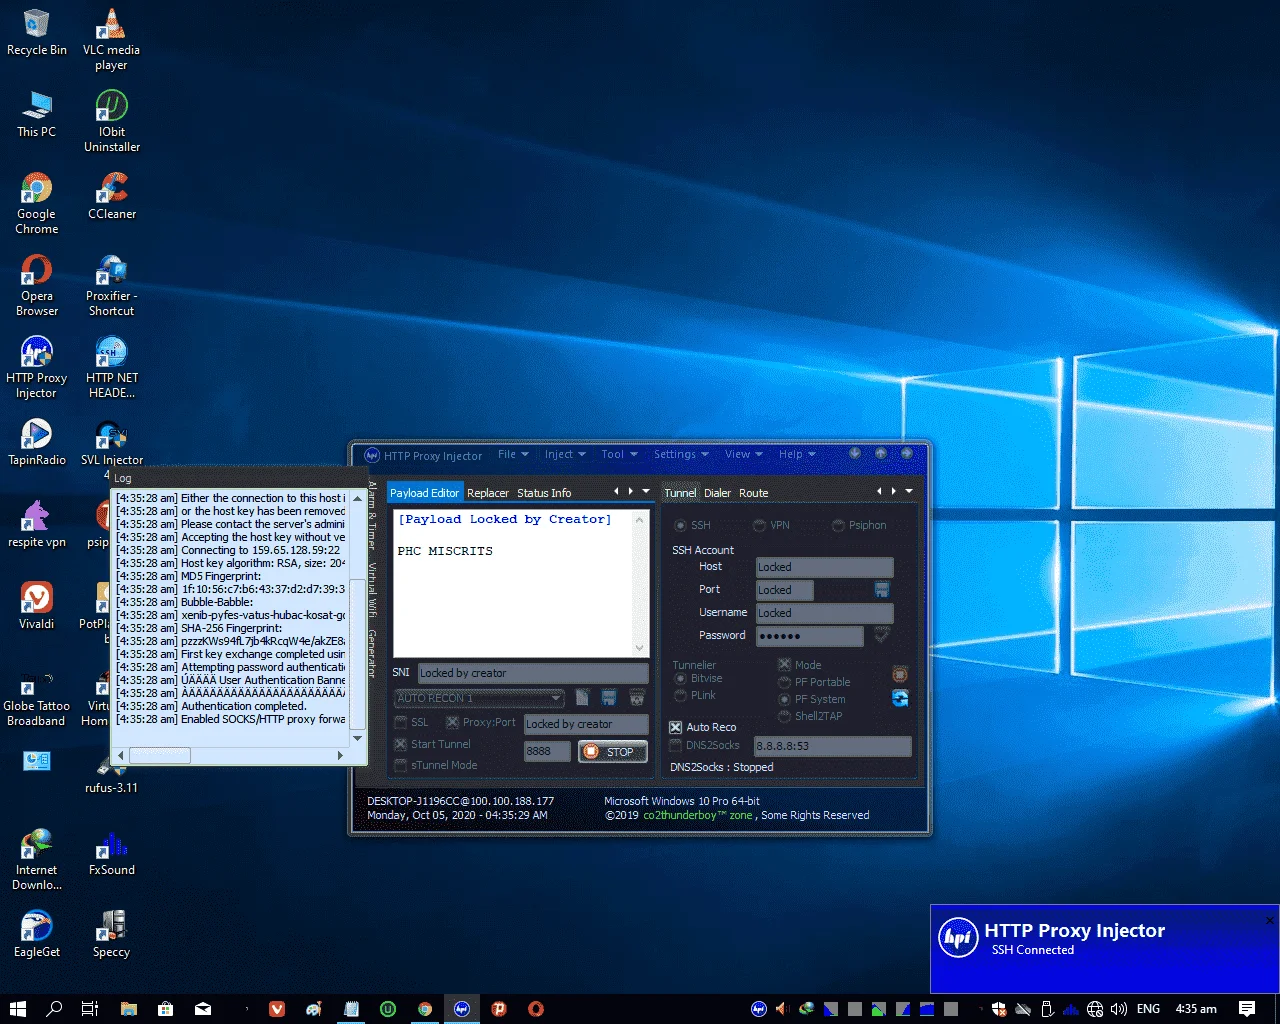Viewport: 1280px width, 1024px height.
Task: Switch to the Status Info tab
Action: click(544, 493)
